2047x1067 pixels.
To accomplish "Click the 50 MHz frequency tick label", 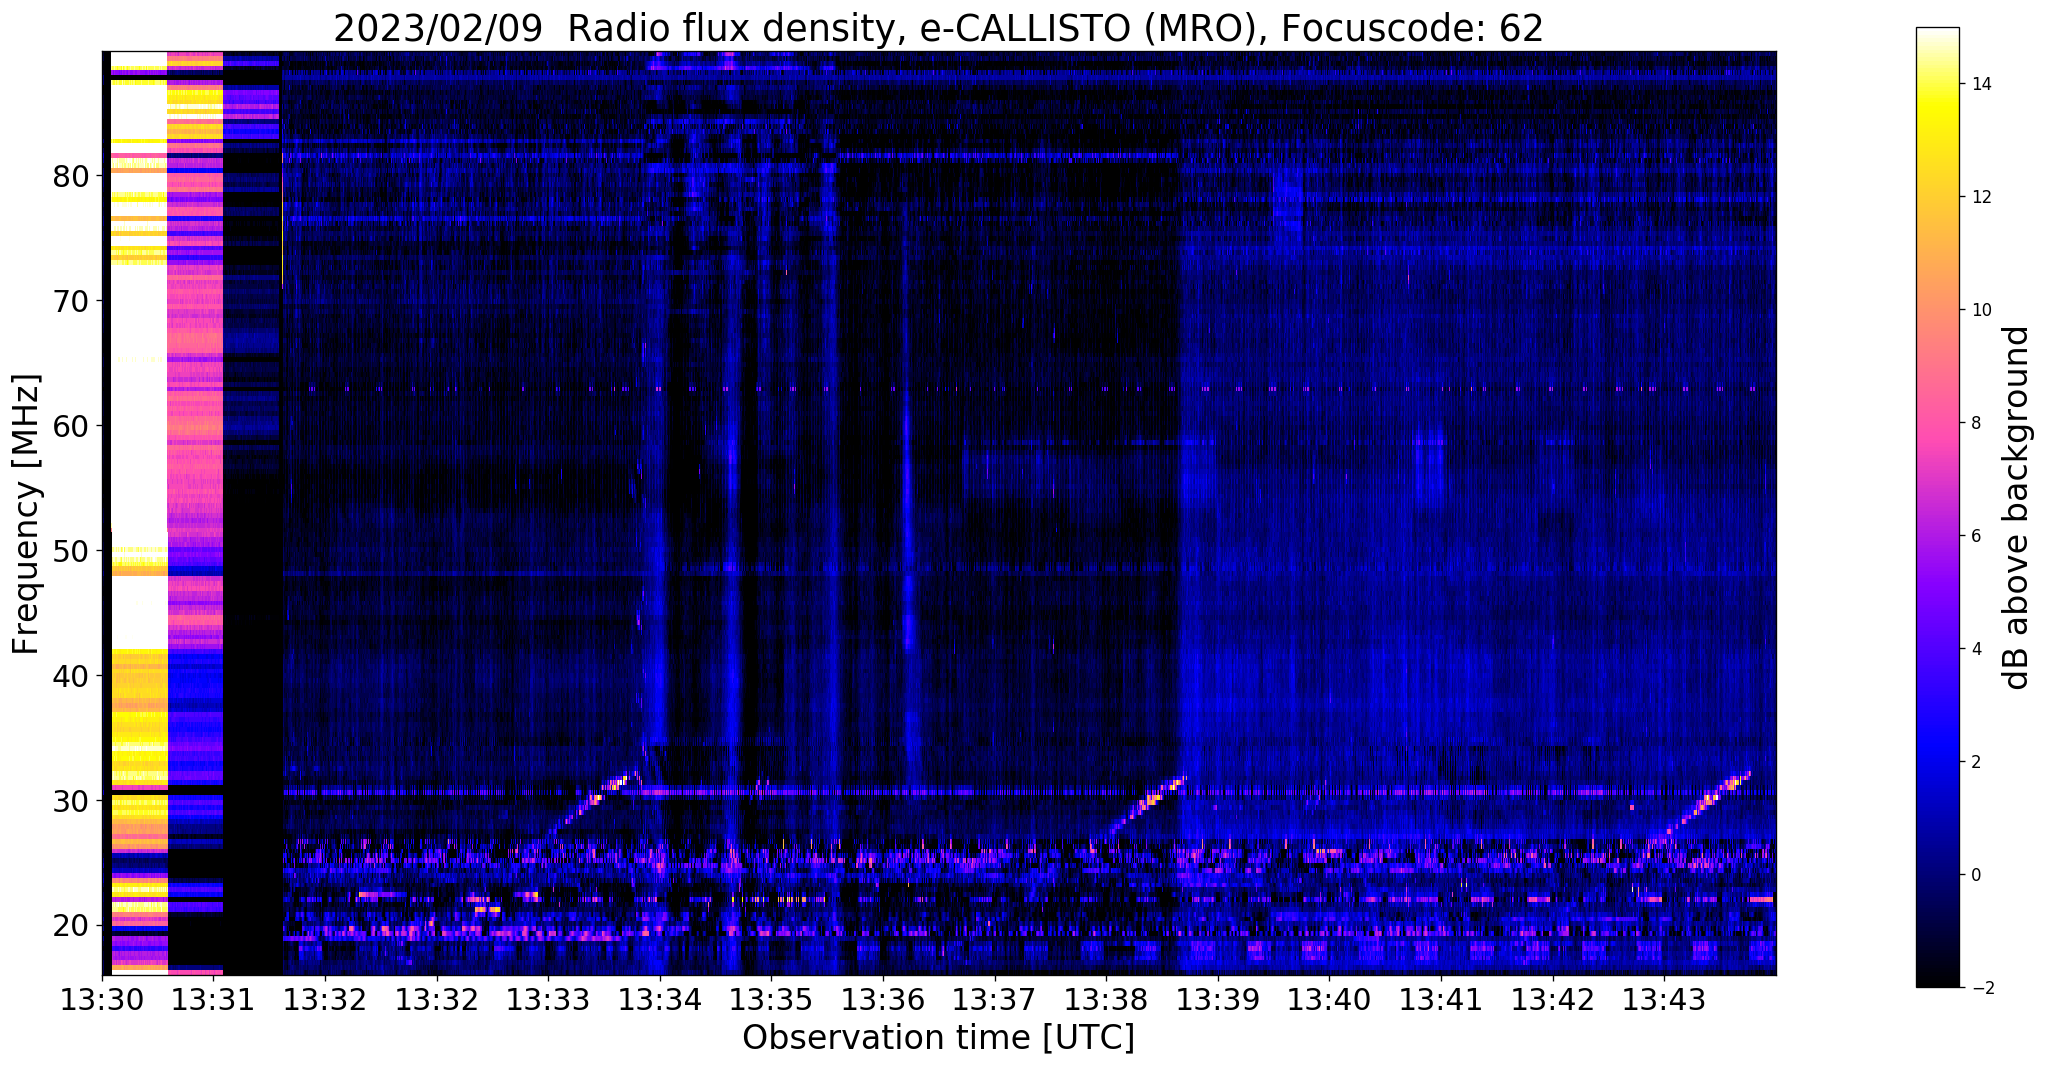I will pos(71,551).
